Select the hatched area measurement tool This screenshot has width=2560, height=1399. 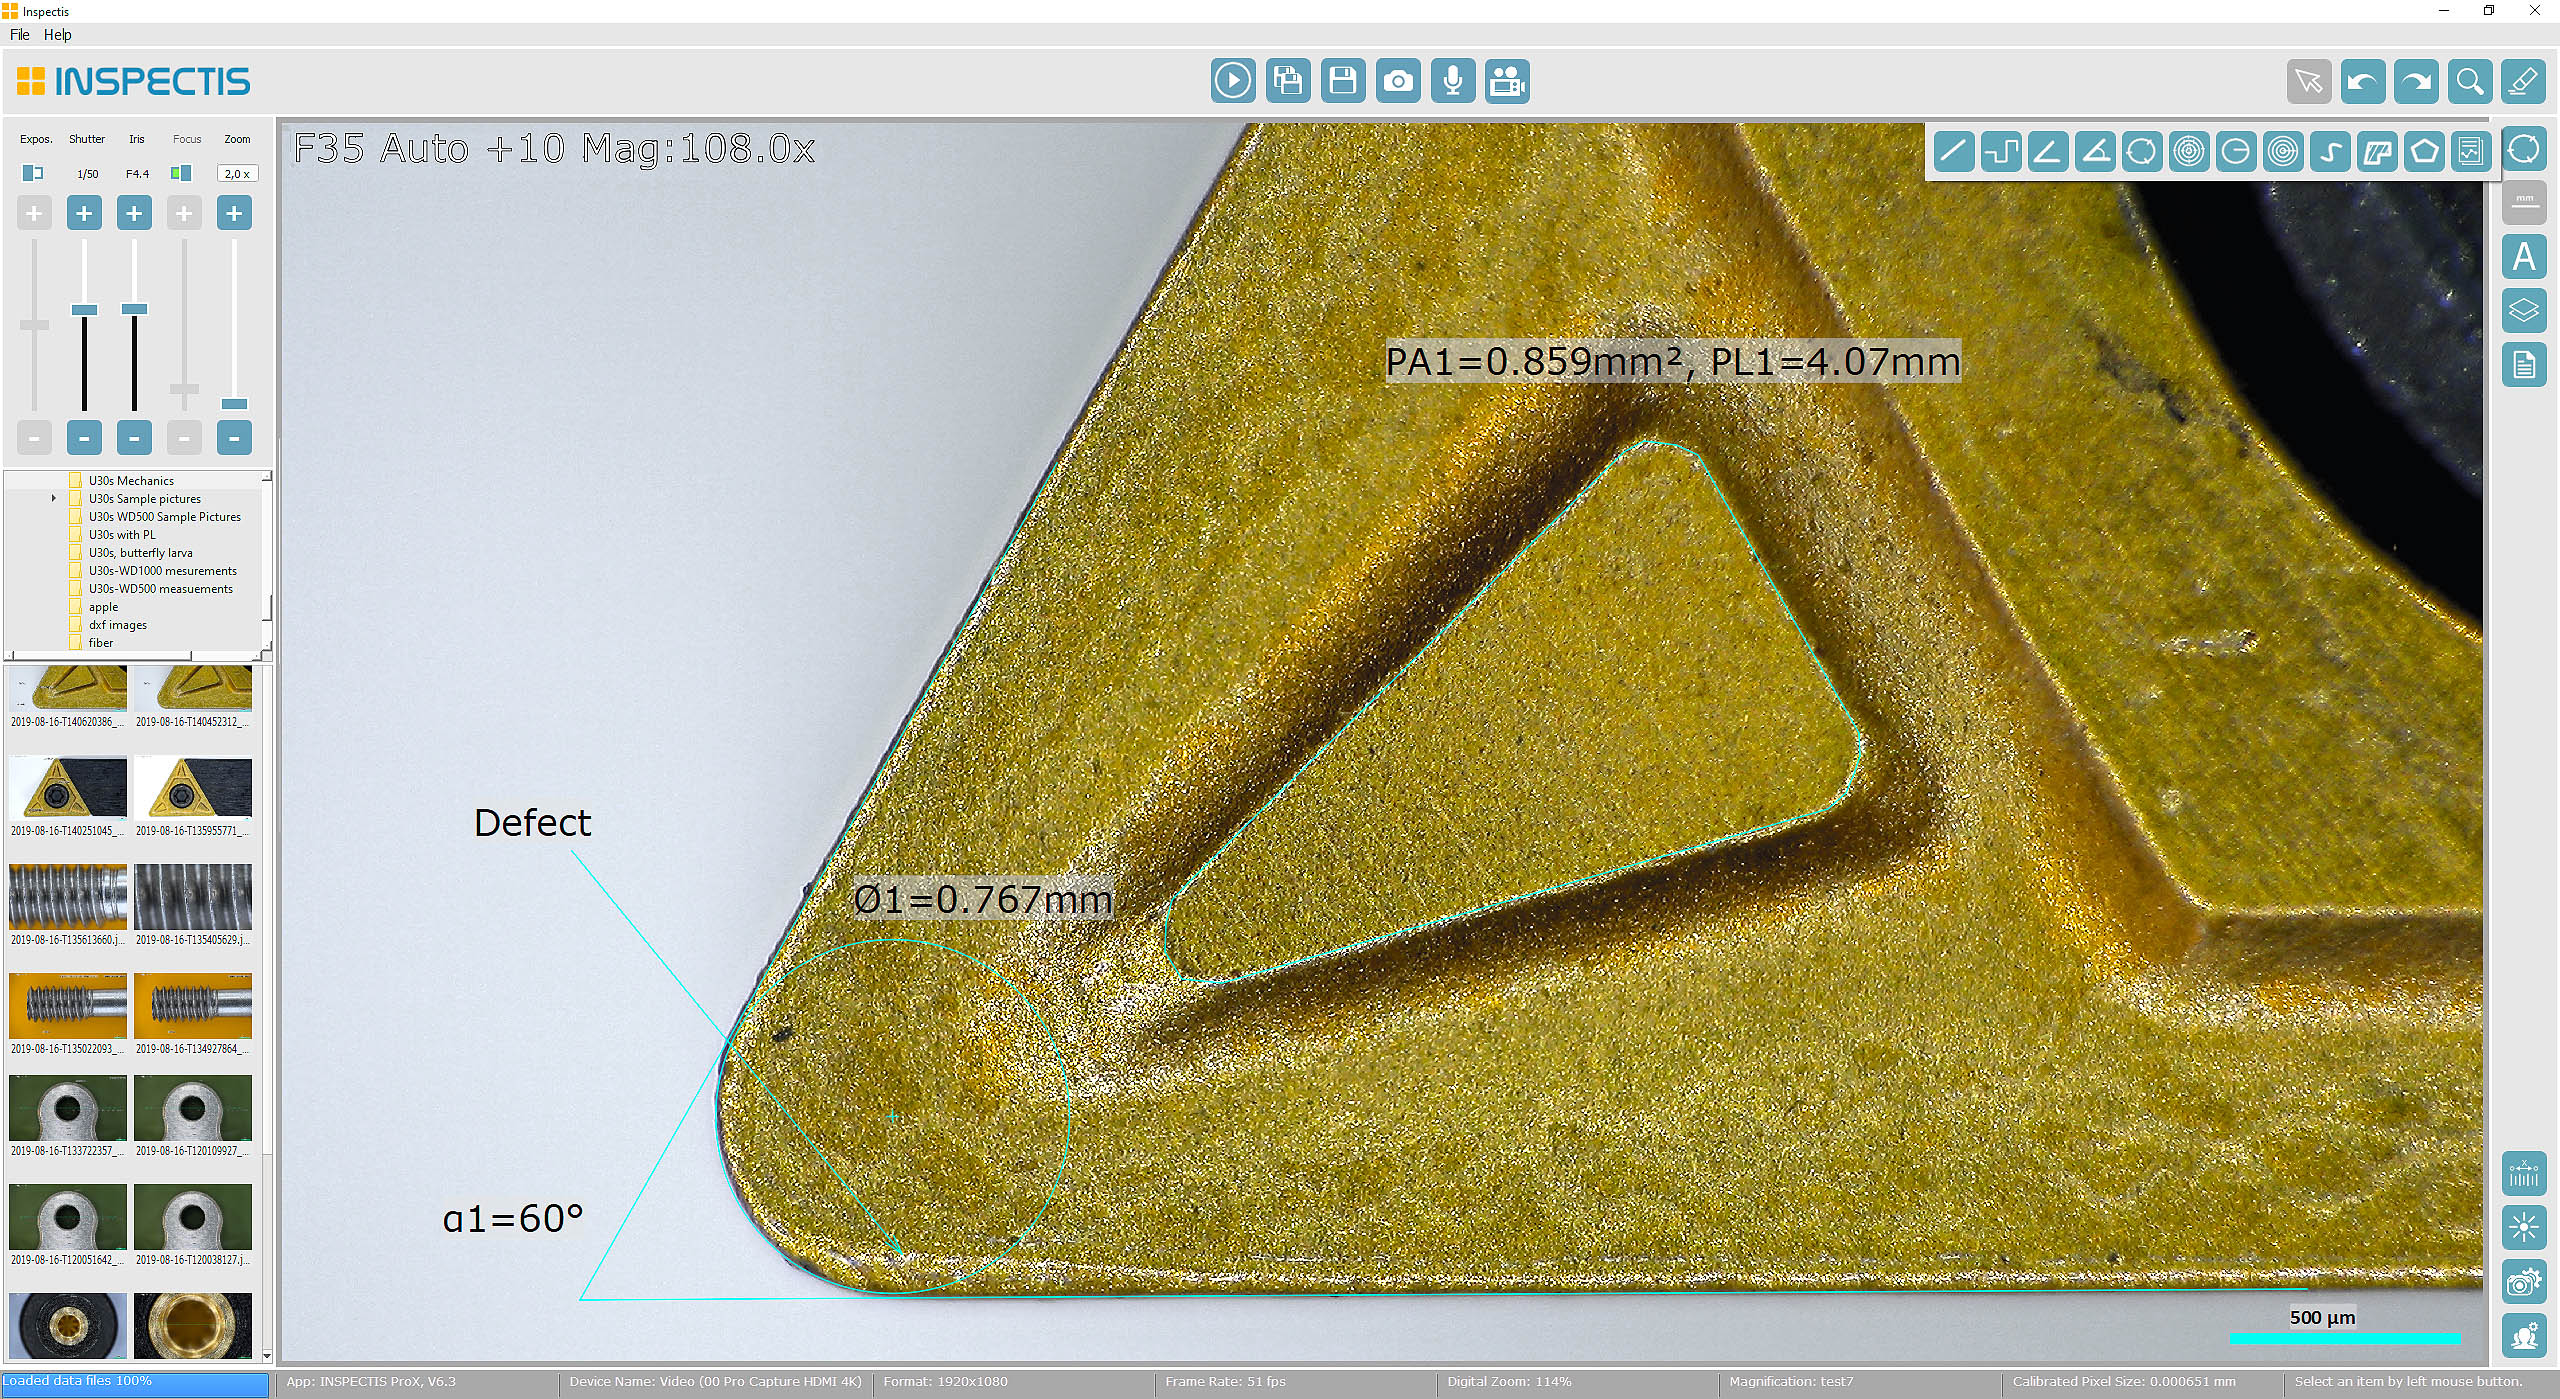coord(2377,152)
